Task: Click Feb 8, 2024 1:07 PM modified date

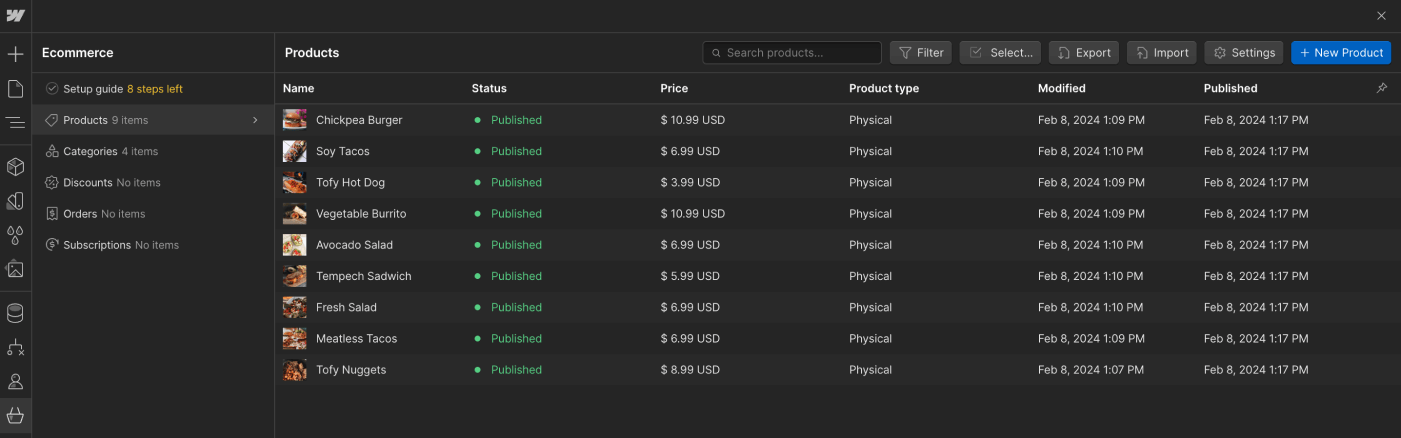Action: tap(1091, 370)
